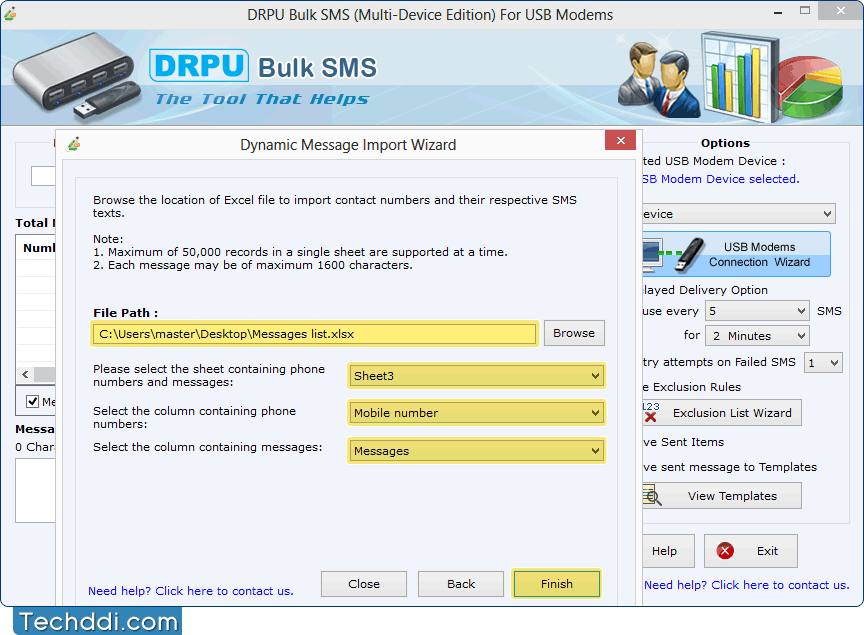Viewport: 864px width, 635px height.
Task: Toggle the checkbox beside 'Me' in main window
Action: [x=33, y=401]
